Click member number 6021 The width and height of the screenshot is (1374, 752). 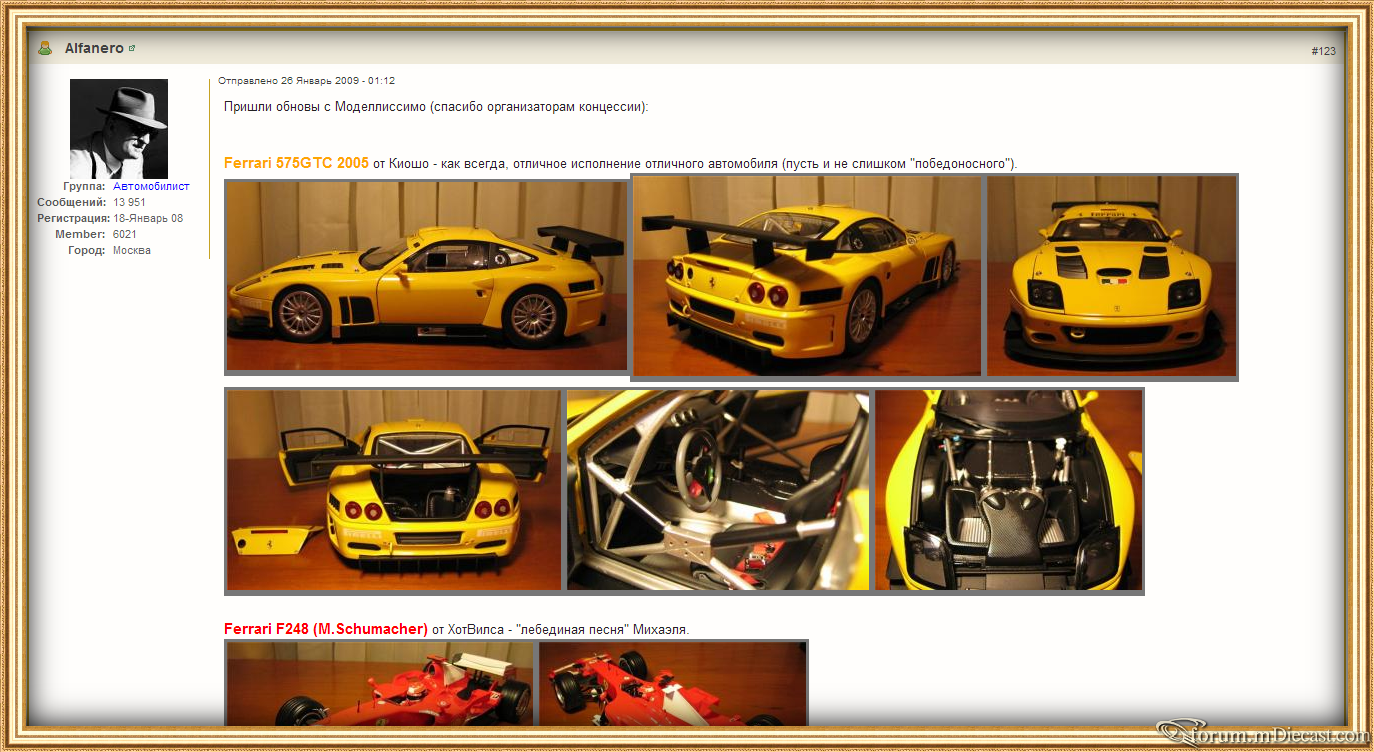click(x=125, y=234)
